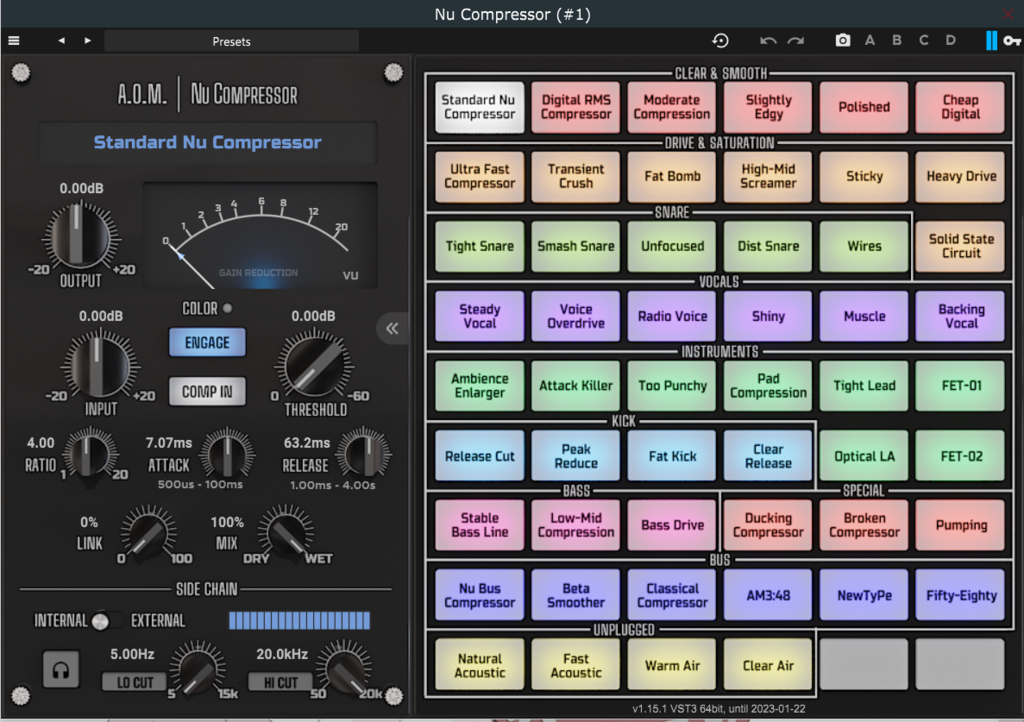
Task: Pick the Release Cut preset
Action: point(479,456)
